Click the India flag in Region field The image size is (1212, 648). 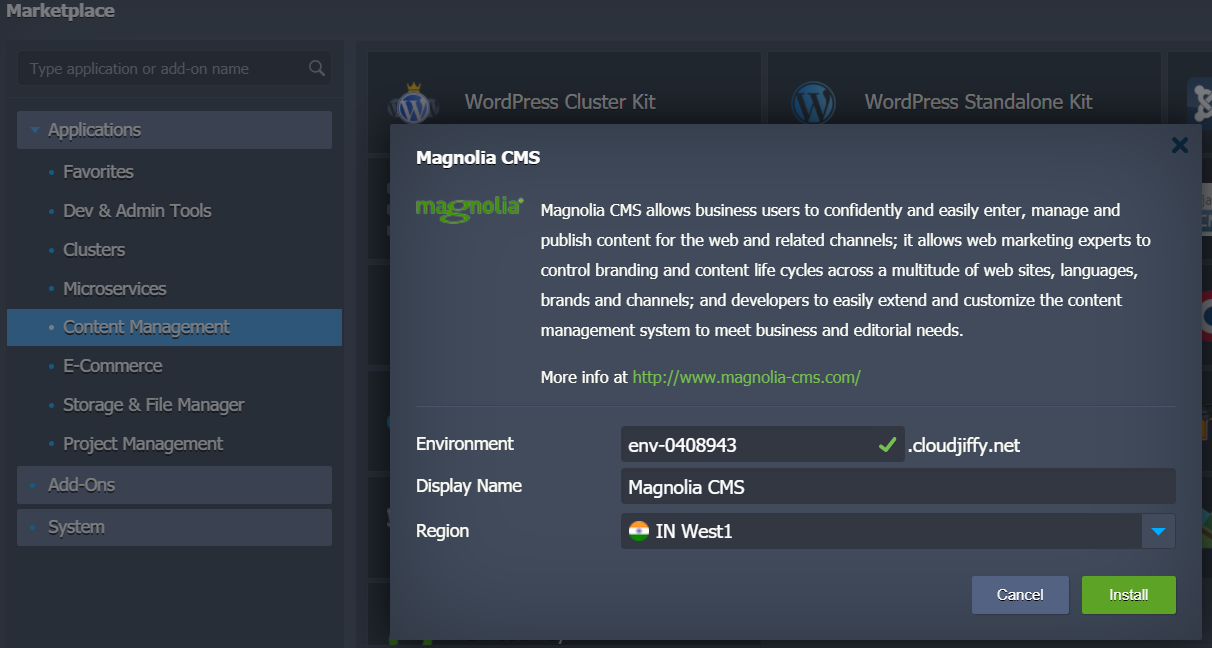638,531
